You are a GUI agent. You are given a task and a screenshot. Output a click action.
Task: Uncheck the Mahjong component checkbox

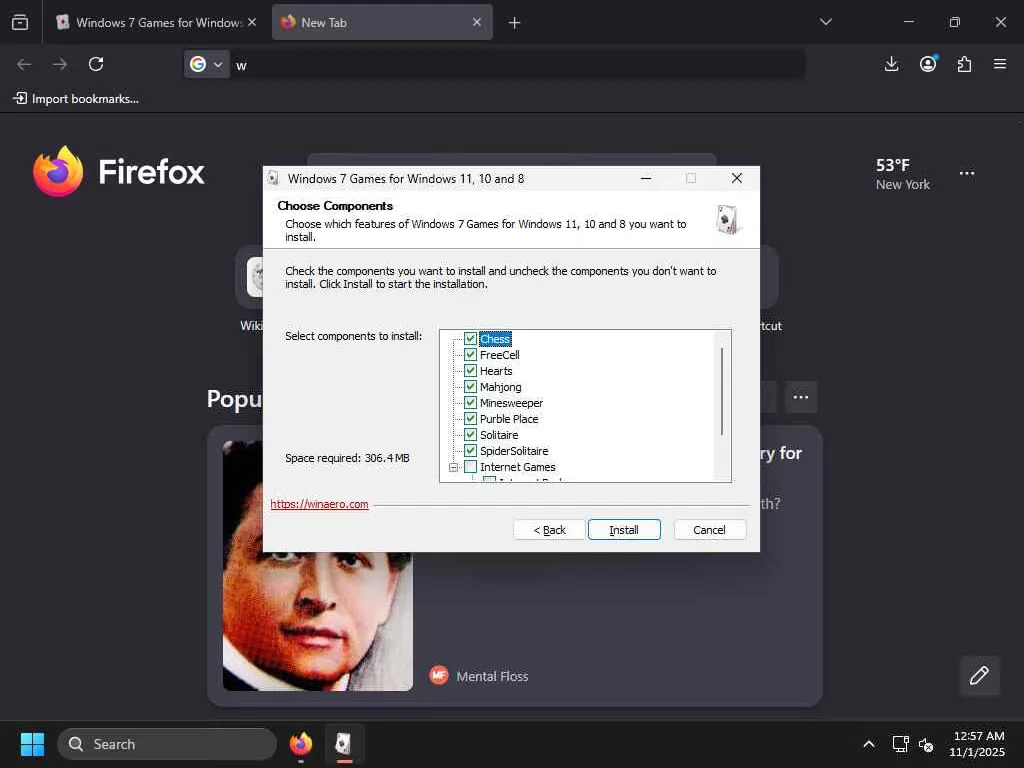point(470,387)
